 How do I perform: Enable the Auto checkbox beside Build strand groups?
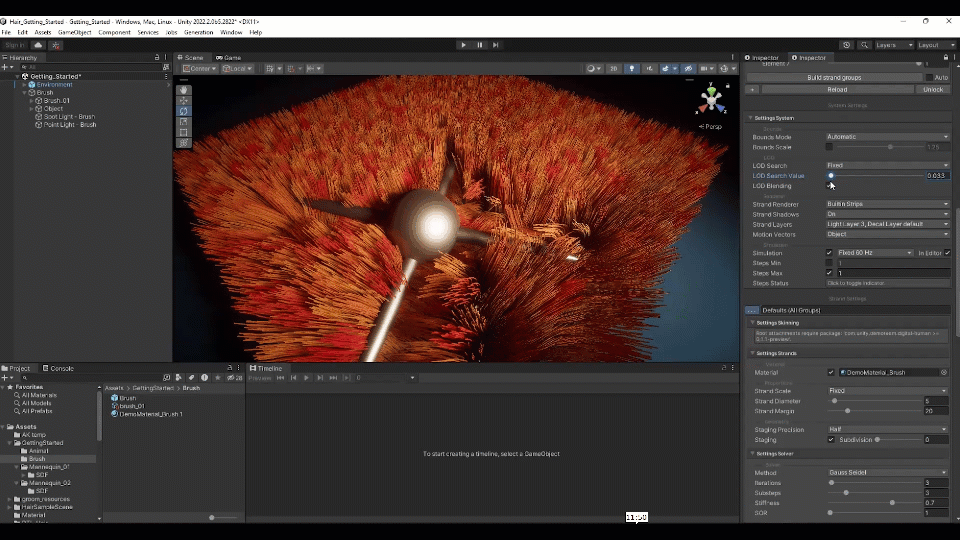[929, 77]
